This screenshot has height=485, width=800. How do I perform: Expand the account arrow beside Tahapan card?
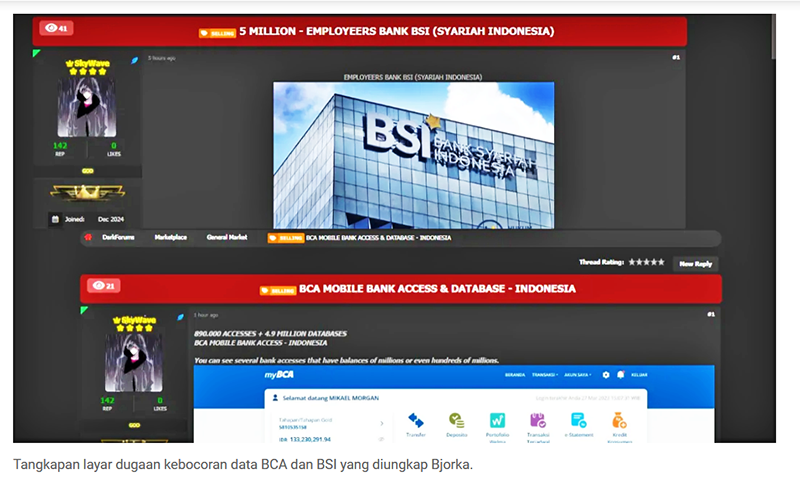pos(383,423)
